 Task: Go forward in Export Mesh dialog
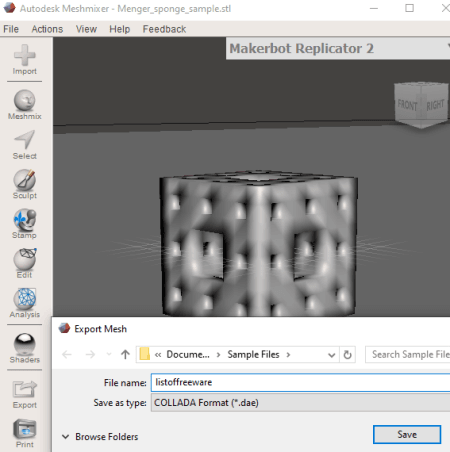click(90, 354)
